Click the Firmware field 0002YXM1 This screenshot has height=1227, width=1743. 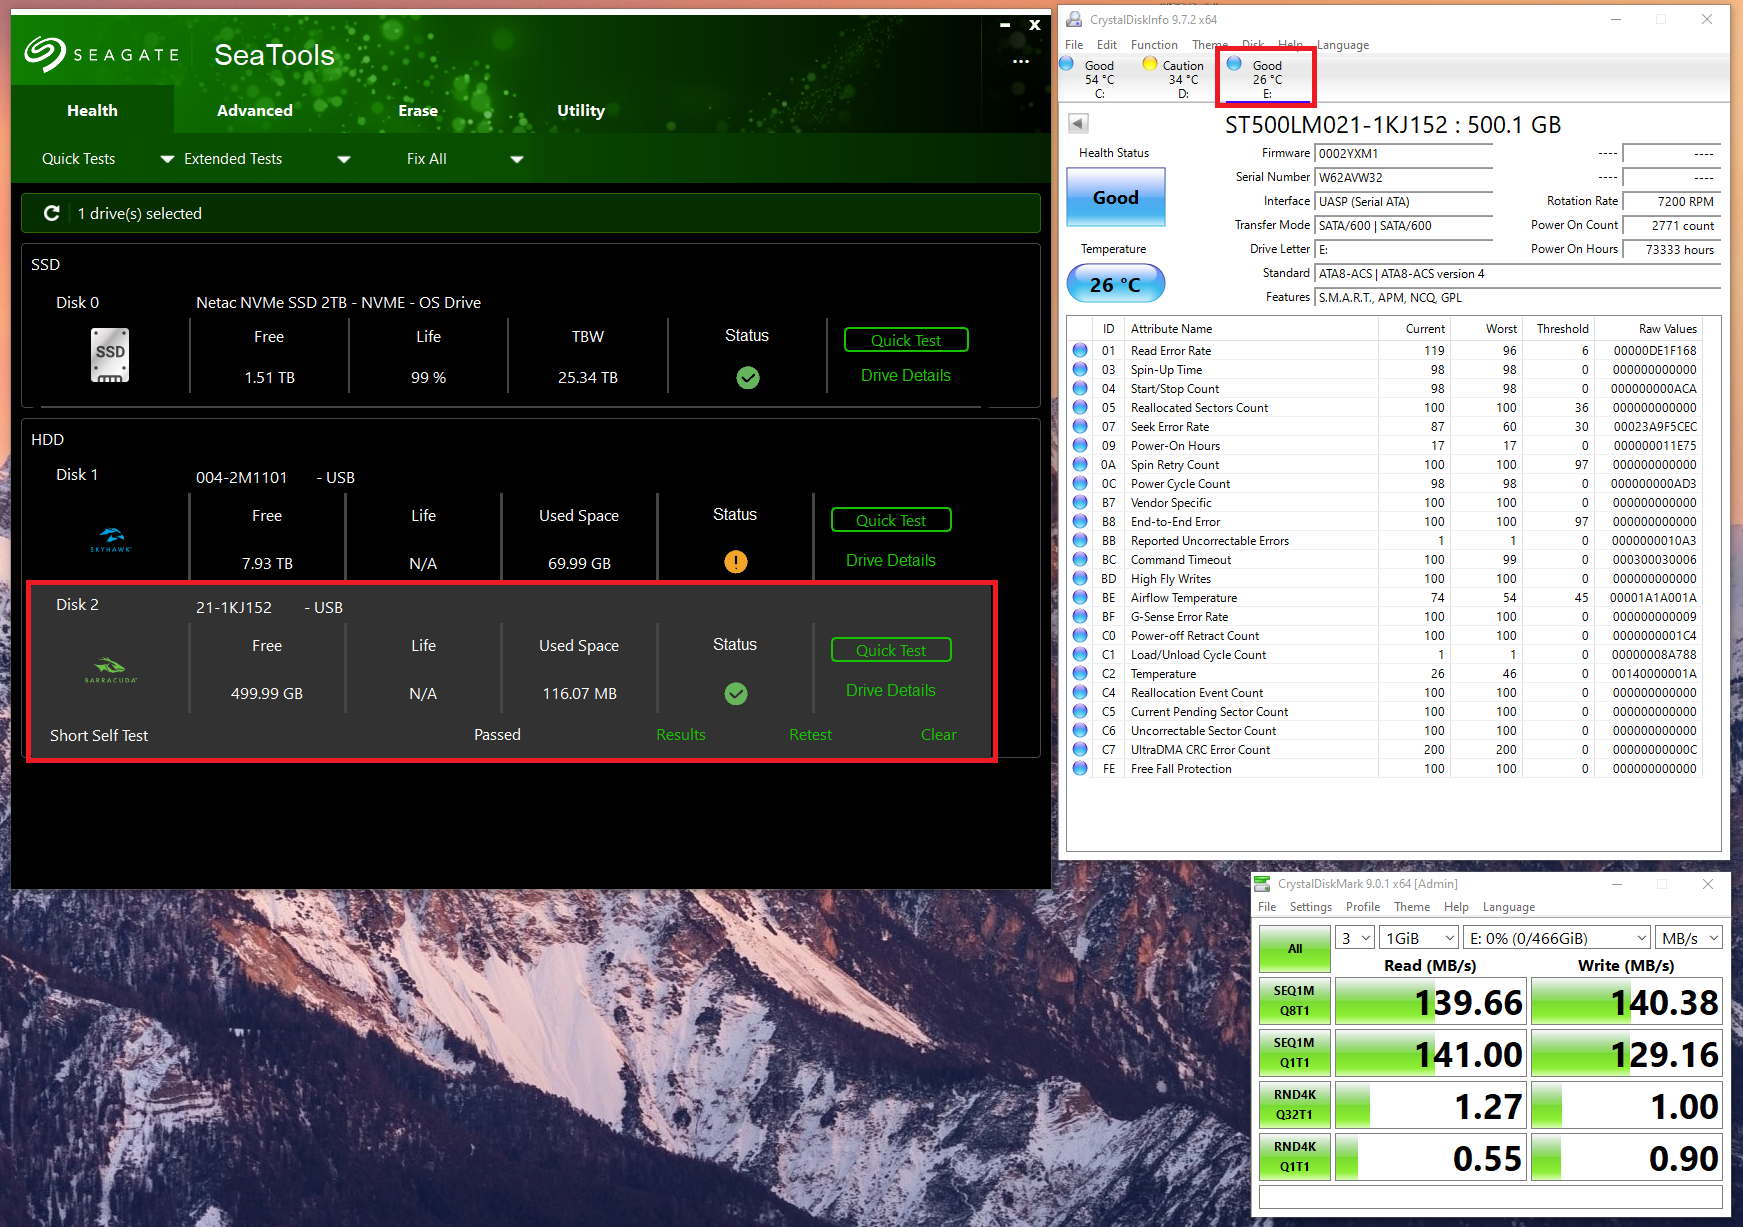click(1404, 154)
